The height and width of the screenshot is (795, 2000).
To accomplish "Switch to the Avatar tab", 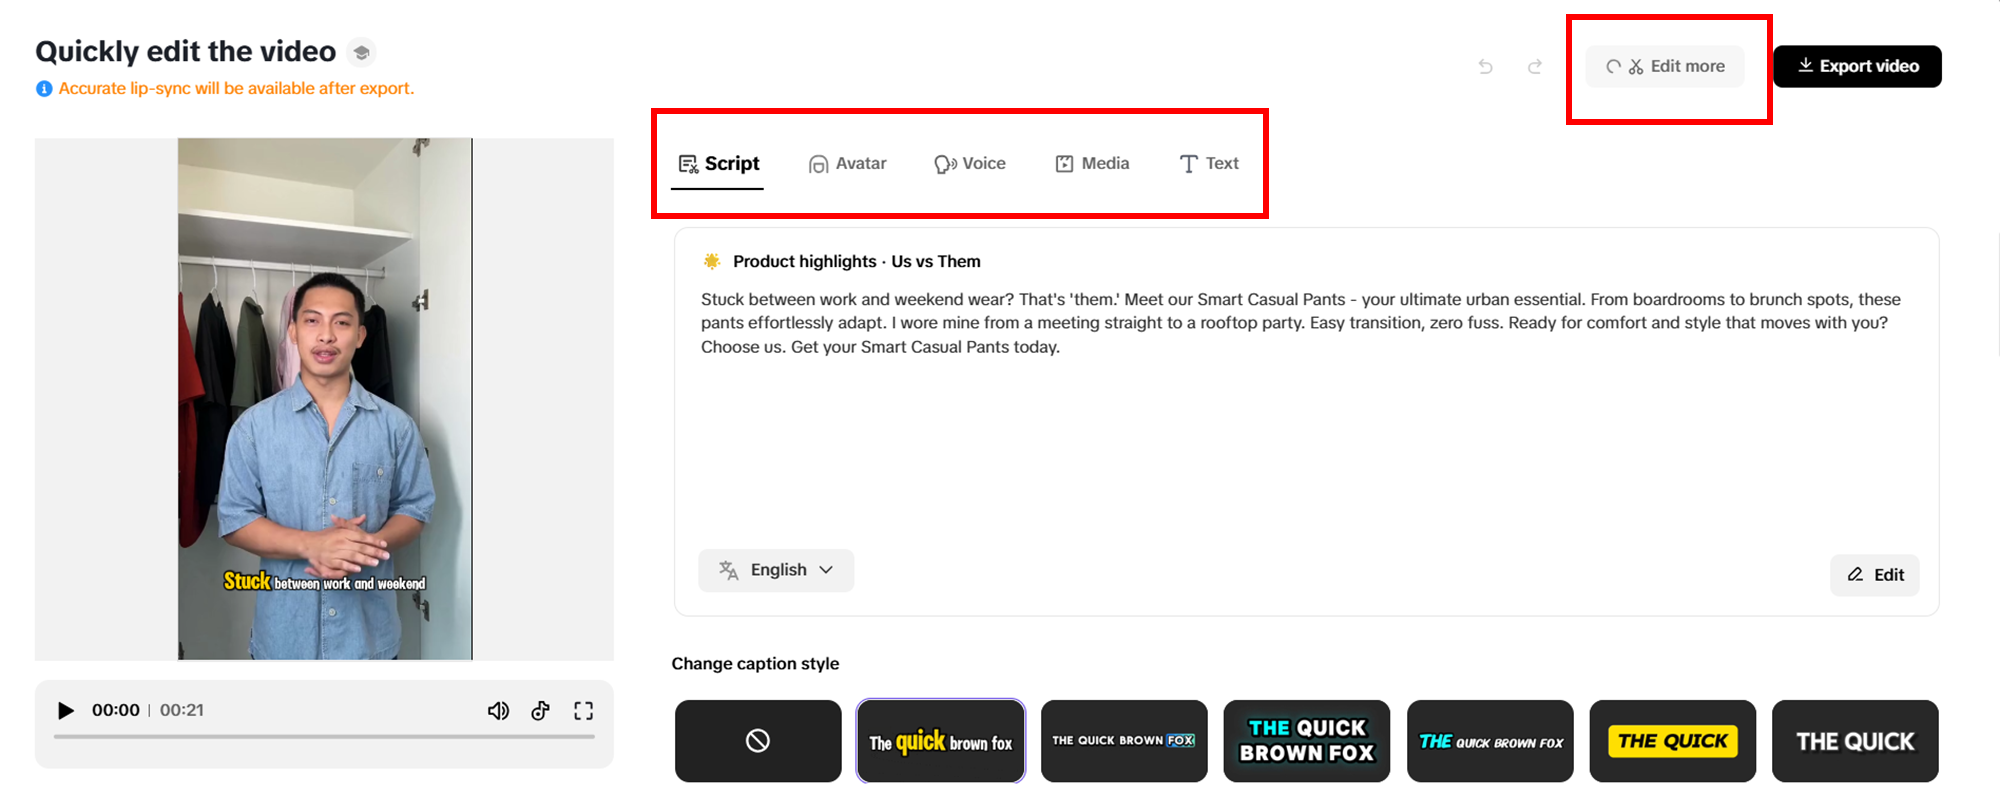I will 846,163.
